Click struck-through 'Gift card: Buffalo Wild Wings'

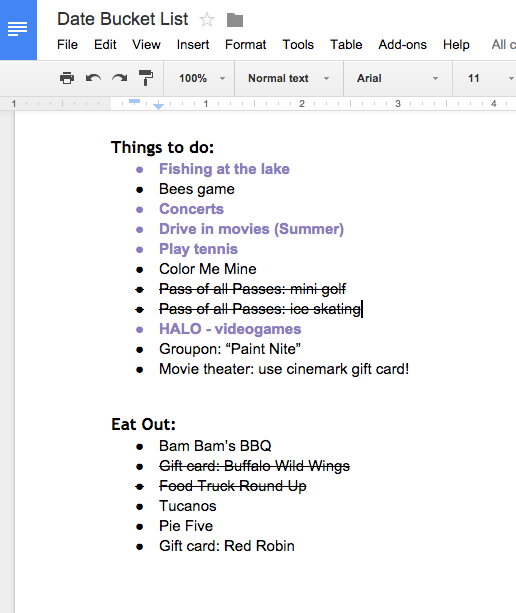point(254,466)
